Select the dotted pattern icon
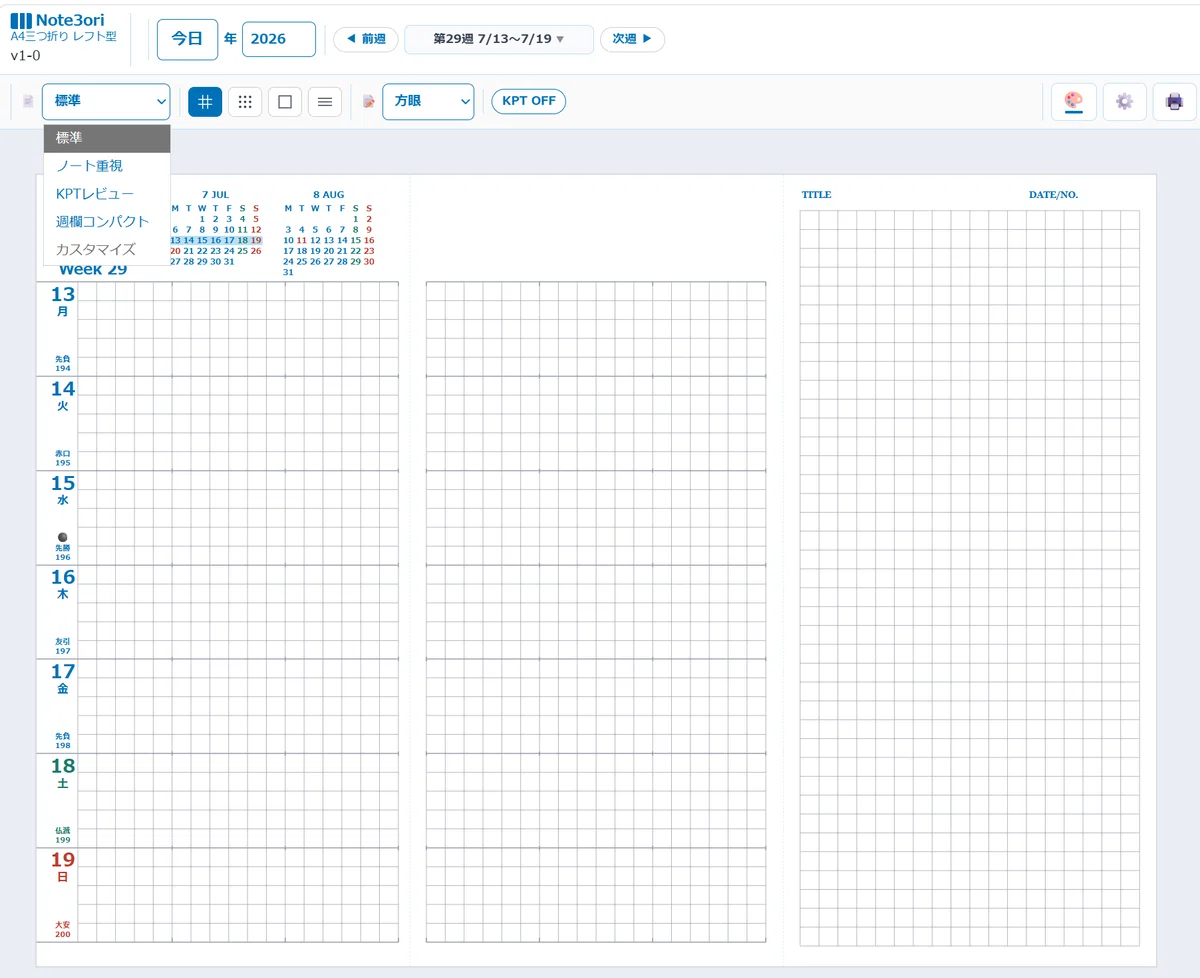The width and height of the screenshot is (1200, 978). click(245, 101)
